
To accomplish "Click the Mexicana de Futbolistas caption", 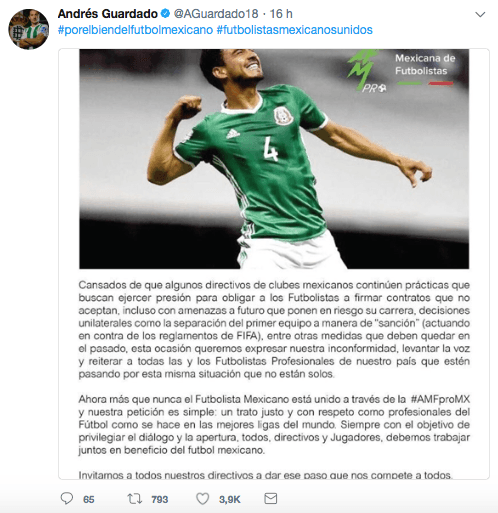I will [x=425, y=65].
